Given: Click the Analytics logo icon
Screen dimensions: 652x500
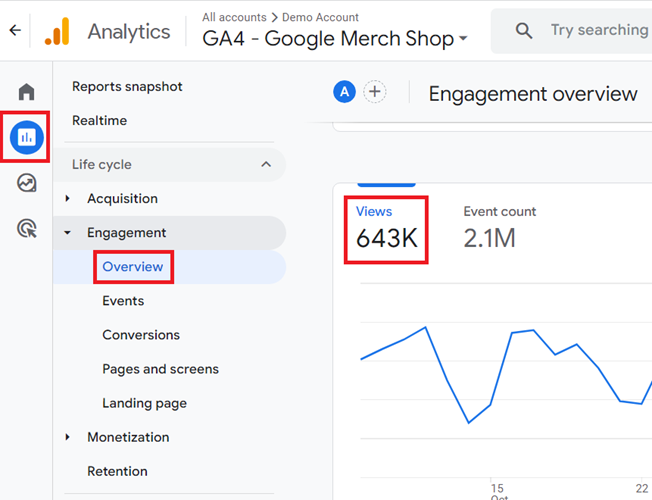Looking at the screenshot, I should point(57,31).
